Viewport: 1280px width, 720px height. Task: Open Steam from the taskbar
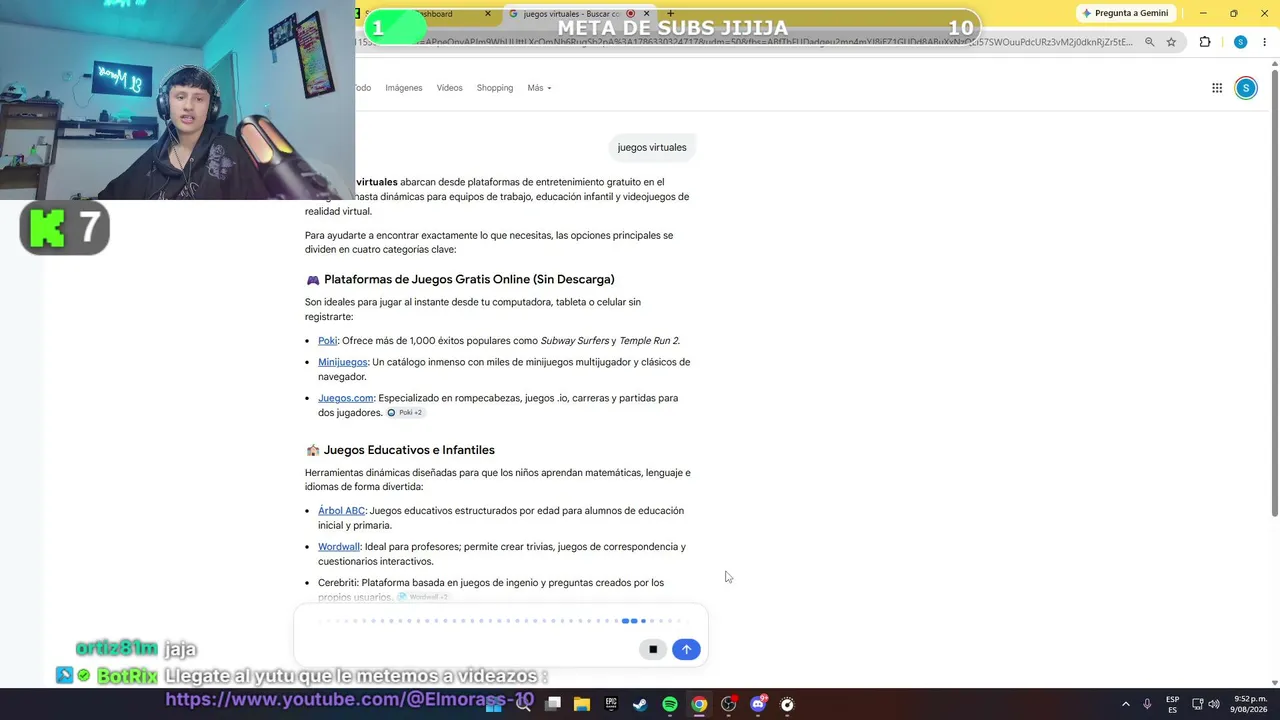coord(640,704)
